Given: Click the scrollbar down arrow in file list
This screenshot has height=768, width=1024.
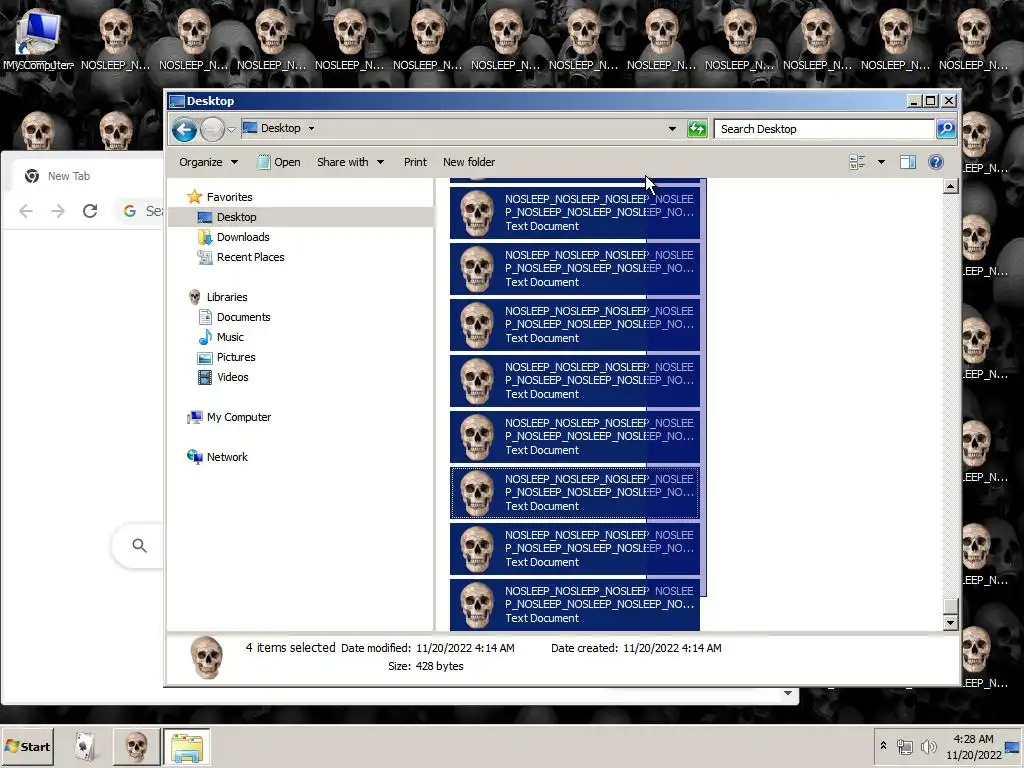Looking at the screenshot, I should (x=951, y=623).
